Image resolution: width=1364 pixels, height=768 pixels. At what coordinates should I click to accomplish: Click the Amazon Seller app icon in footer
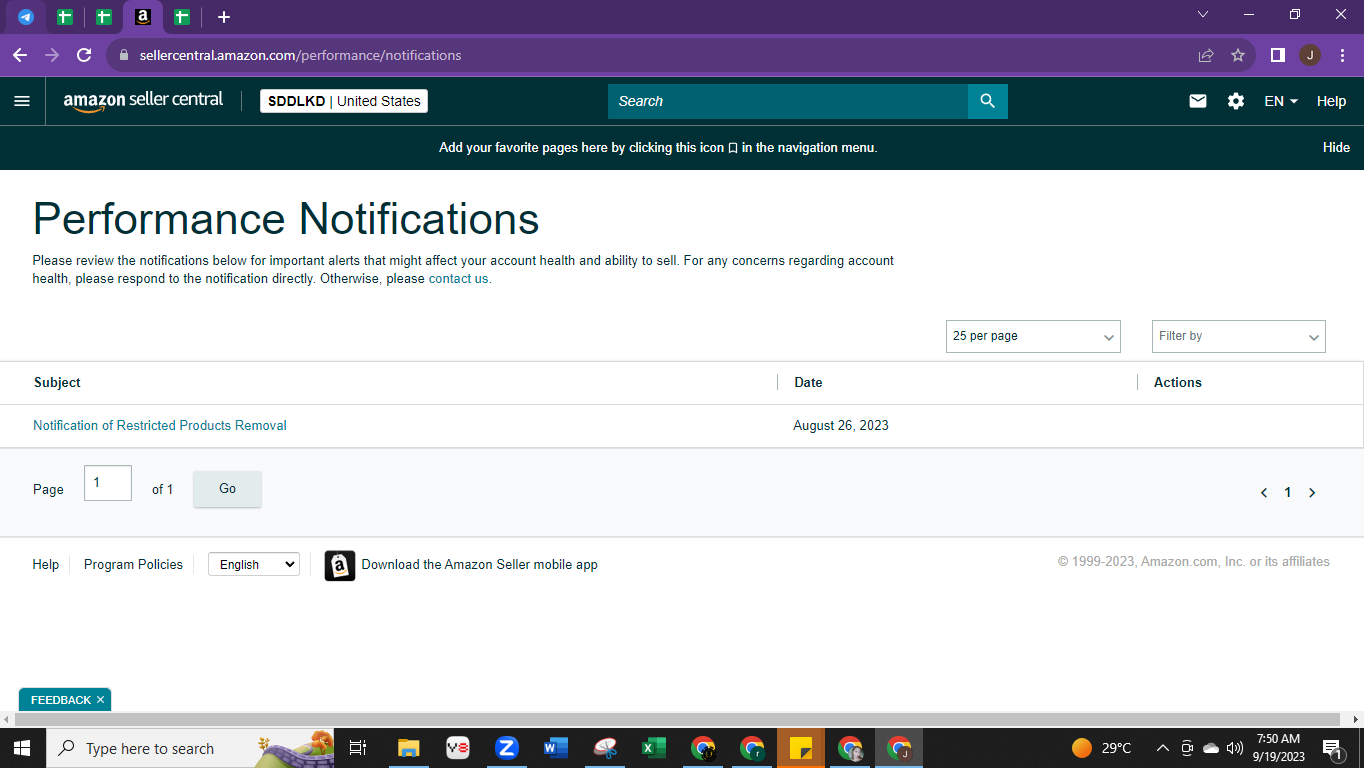pos(340,565)
